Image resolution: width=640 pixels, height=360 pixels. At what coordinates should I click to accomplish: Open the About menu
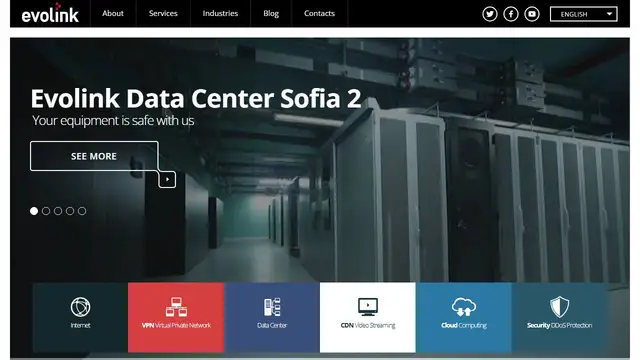coord(113,13)
